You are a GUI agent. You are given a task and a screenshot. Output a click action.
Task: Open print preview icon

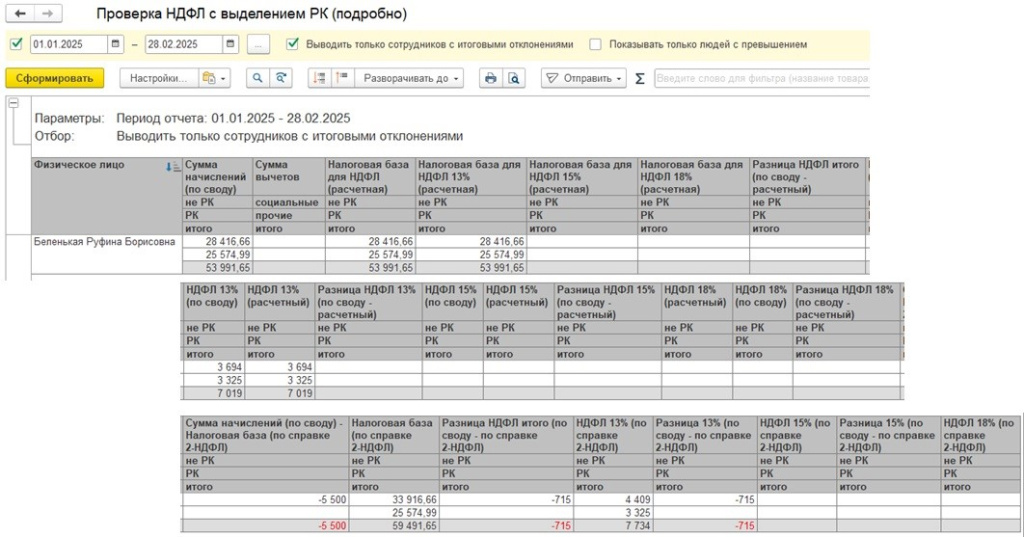514,78
